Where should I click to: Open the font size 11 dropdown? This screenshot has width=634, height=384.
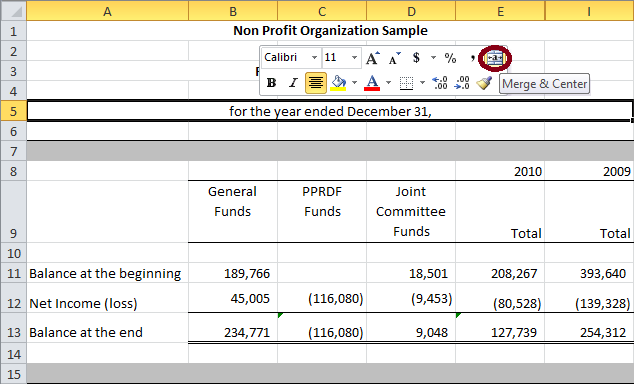click(354, 58)
